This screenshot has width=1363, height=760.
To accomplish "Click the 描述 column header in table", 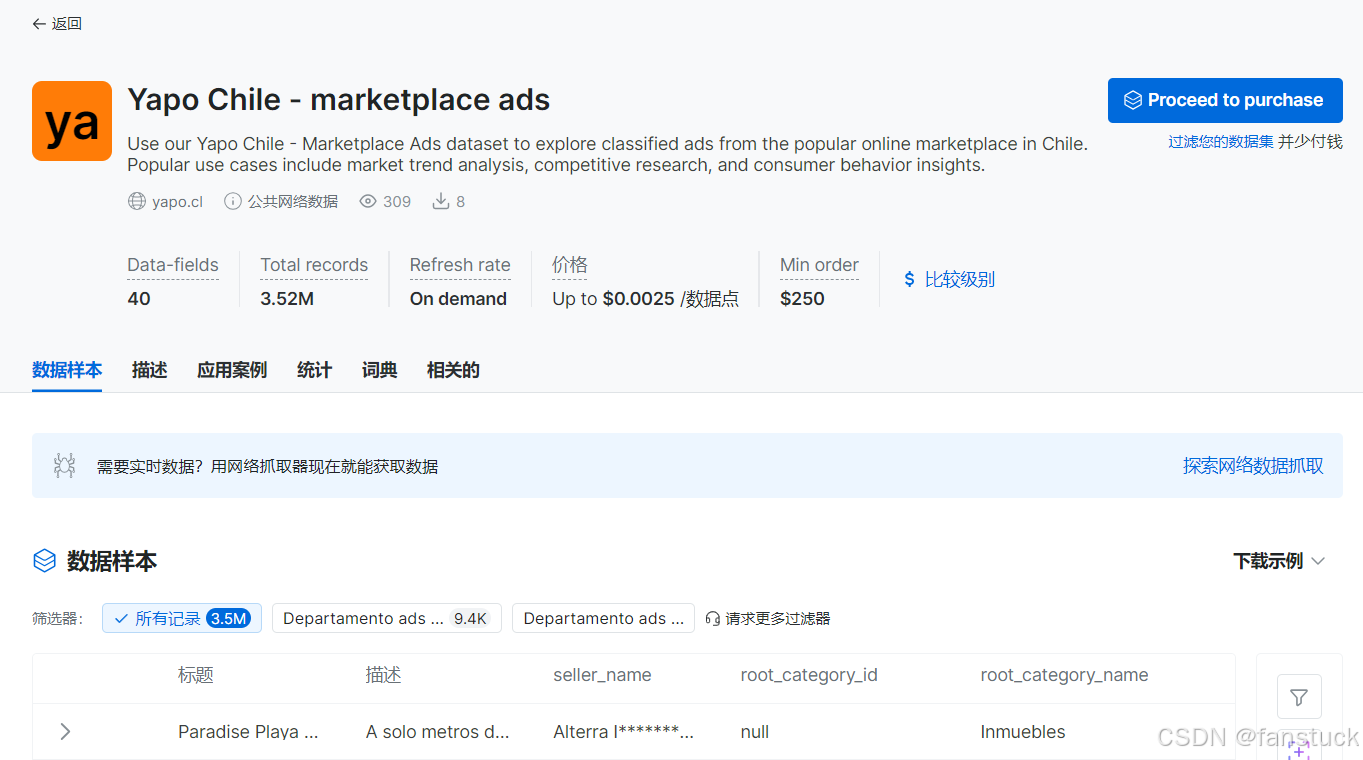I will click(x=384, y=675).
